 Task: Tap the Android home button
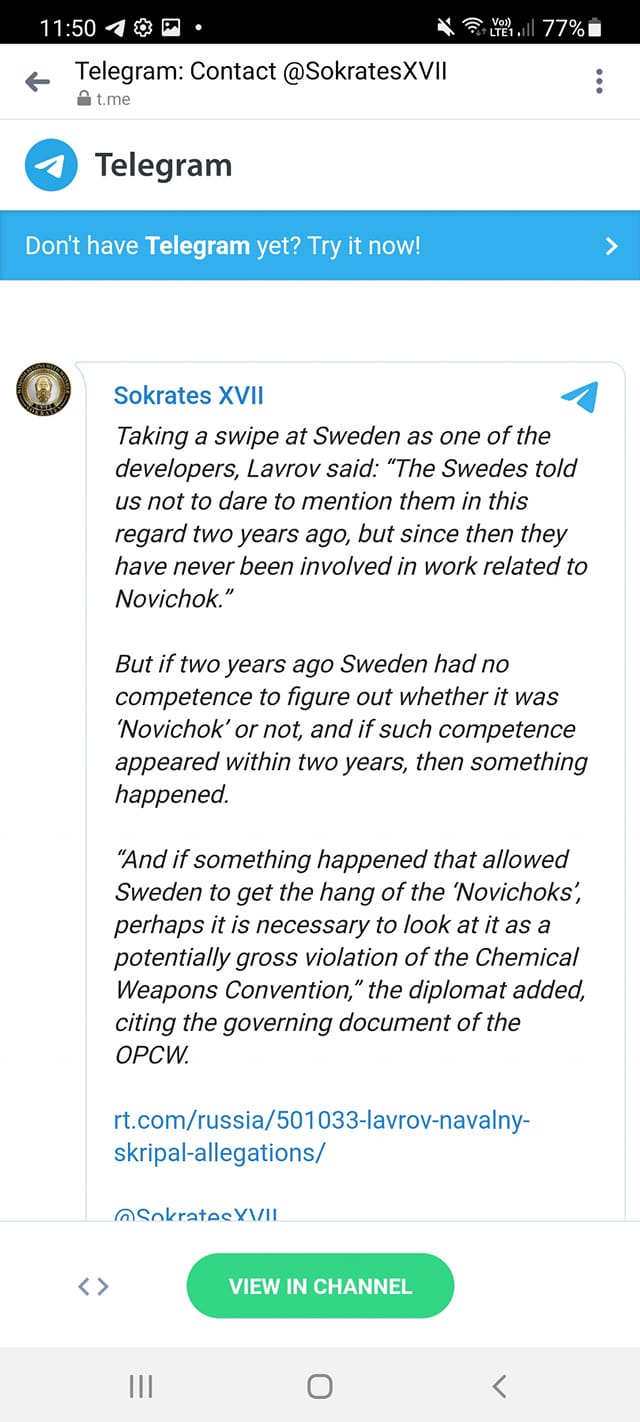(x=319, y=1386)
